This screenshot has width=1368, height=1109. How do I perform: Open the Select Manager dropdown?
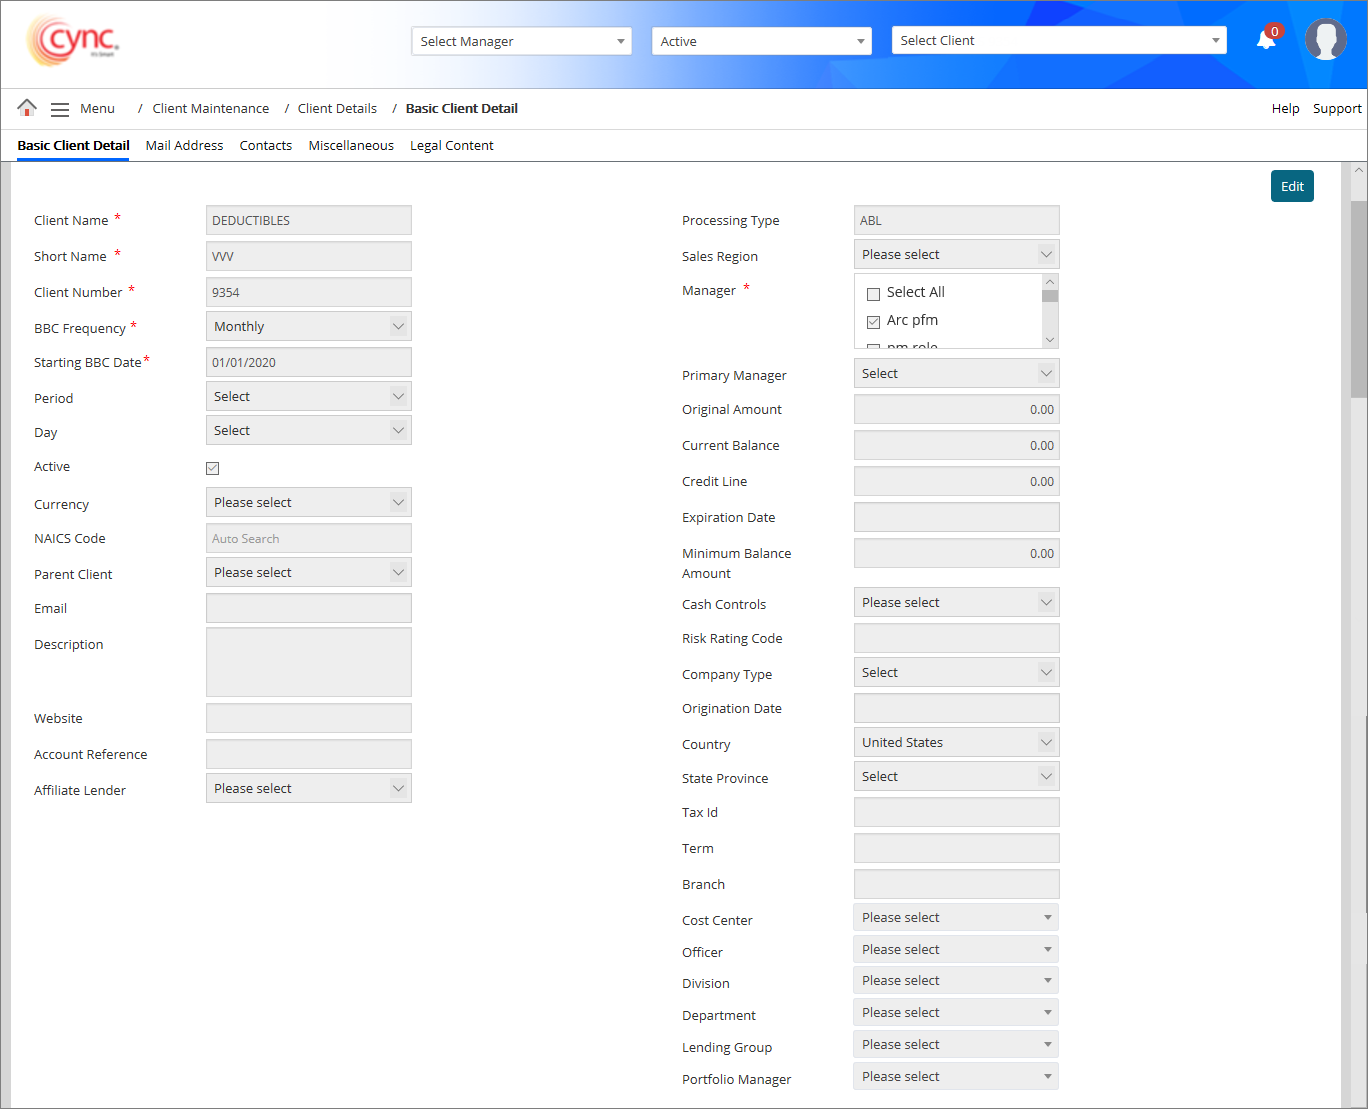521,41
